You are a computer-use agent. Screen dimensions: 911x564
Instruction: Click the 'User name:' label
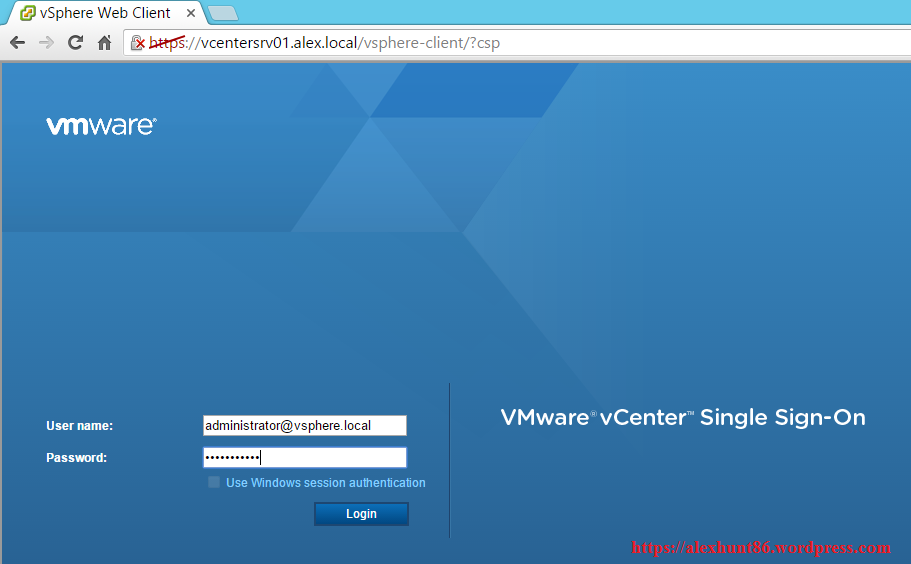[x=80, y=426]
